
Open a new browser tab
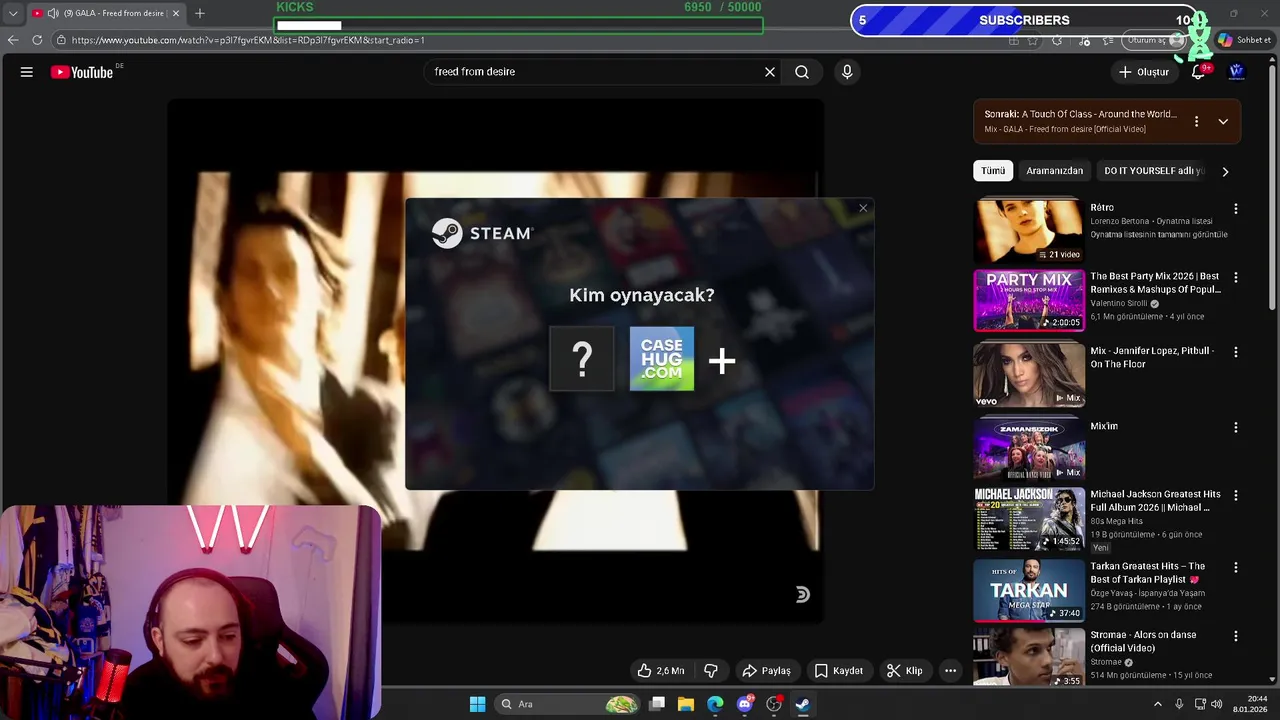pos(200,13)
